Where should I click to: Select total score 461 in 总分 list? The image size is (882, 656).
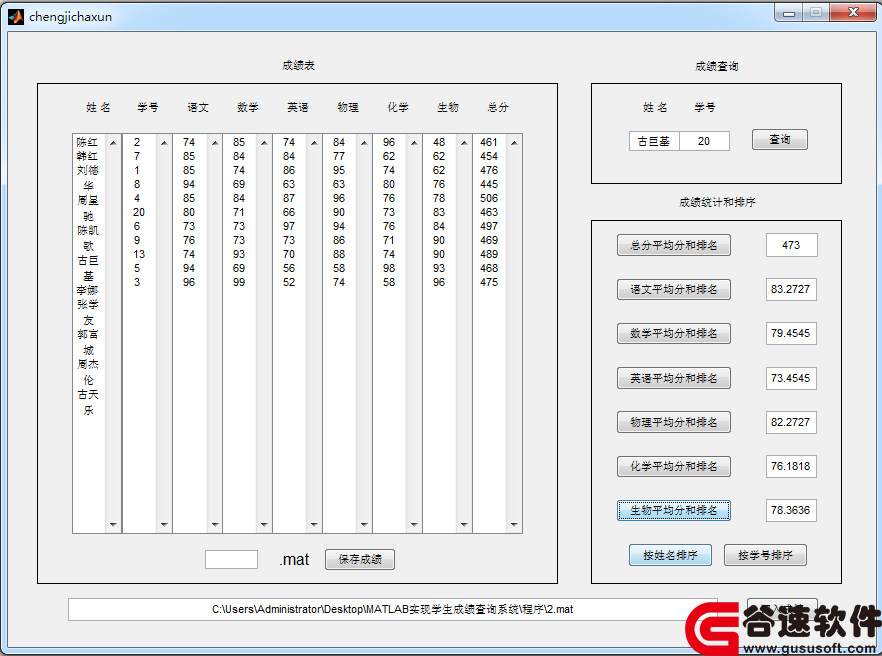click(x=489, y=142)
